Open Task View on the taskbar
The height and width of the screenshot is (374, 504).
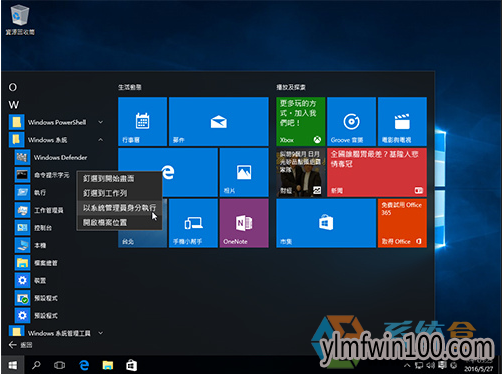pyautogui.click(x=59, y=365)
